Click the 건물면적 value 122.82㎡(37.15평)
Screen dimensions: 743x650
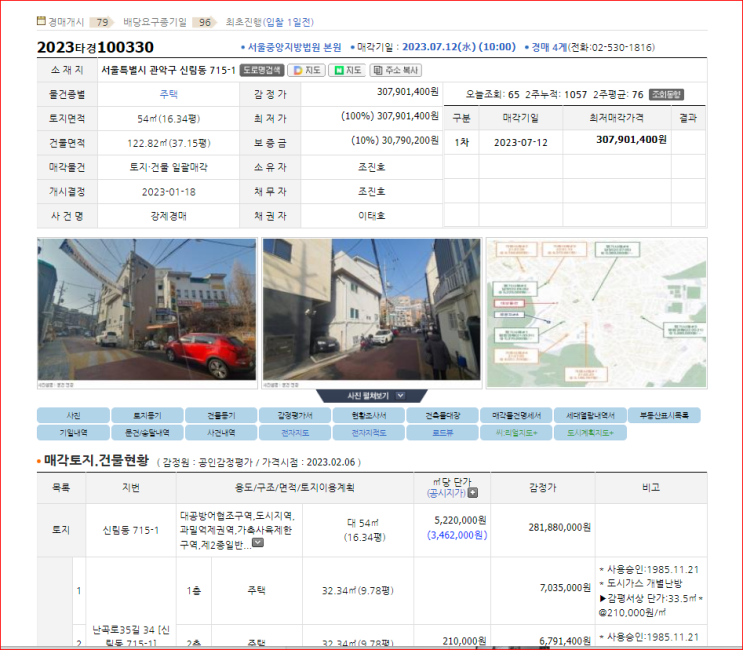[169, 143]
